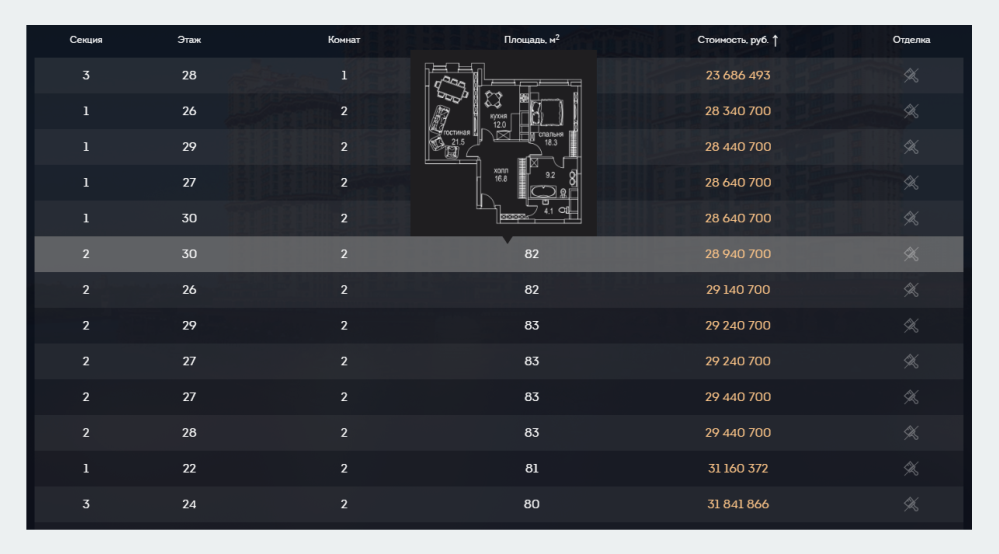Click the finish icon in the 28 940 700 row
The image size is (999, 554).
pos(911,254)
